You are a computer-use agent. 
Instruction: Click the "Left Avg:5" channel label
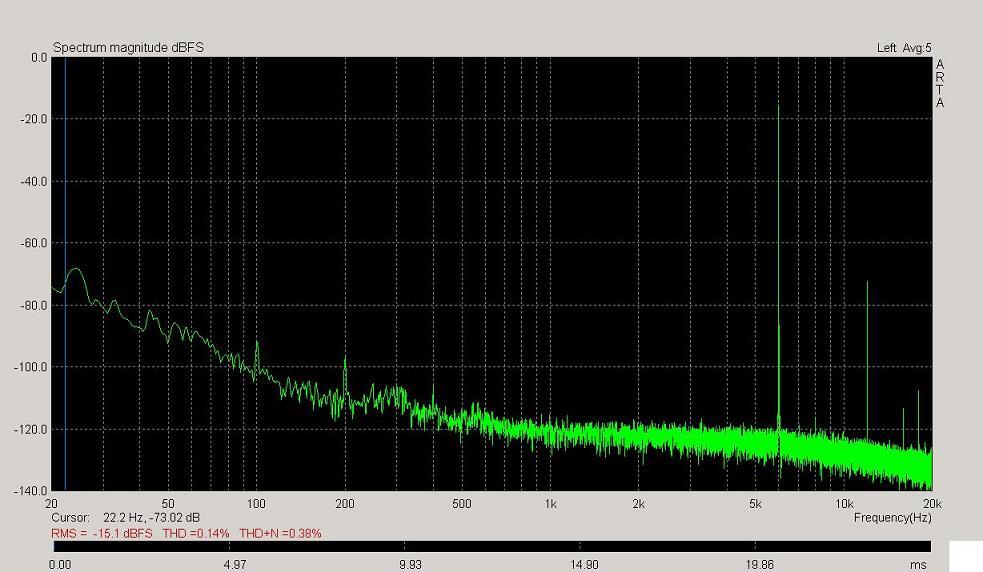[x=903, y=48]
